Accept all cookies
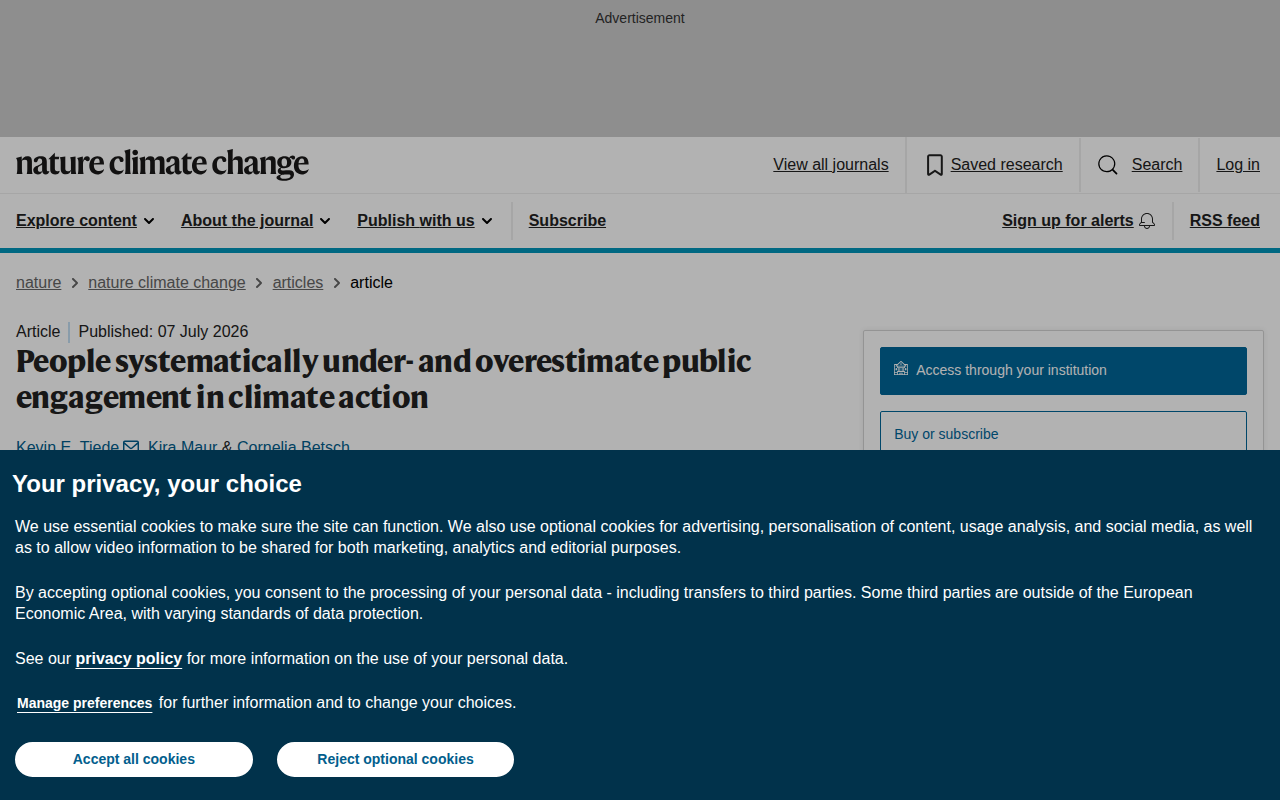Viewport: 1280px width, 800px height. (134, 759)
